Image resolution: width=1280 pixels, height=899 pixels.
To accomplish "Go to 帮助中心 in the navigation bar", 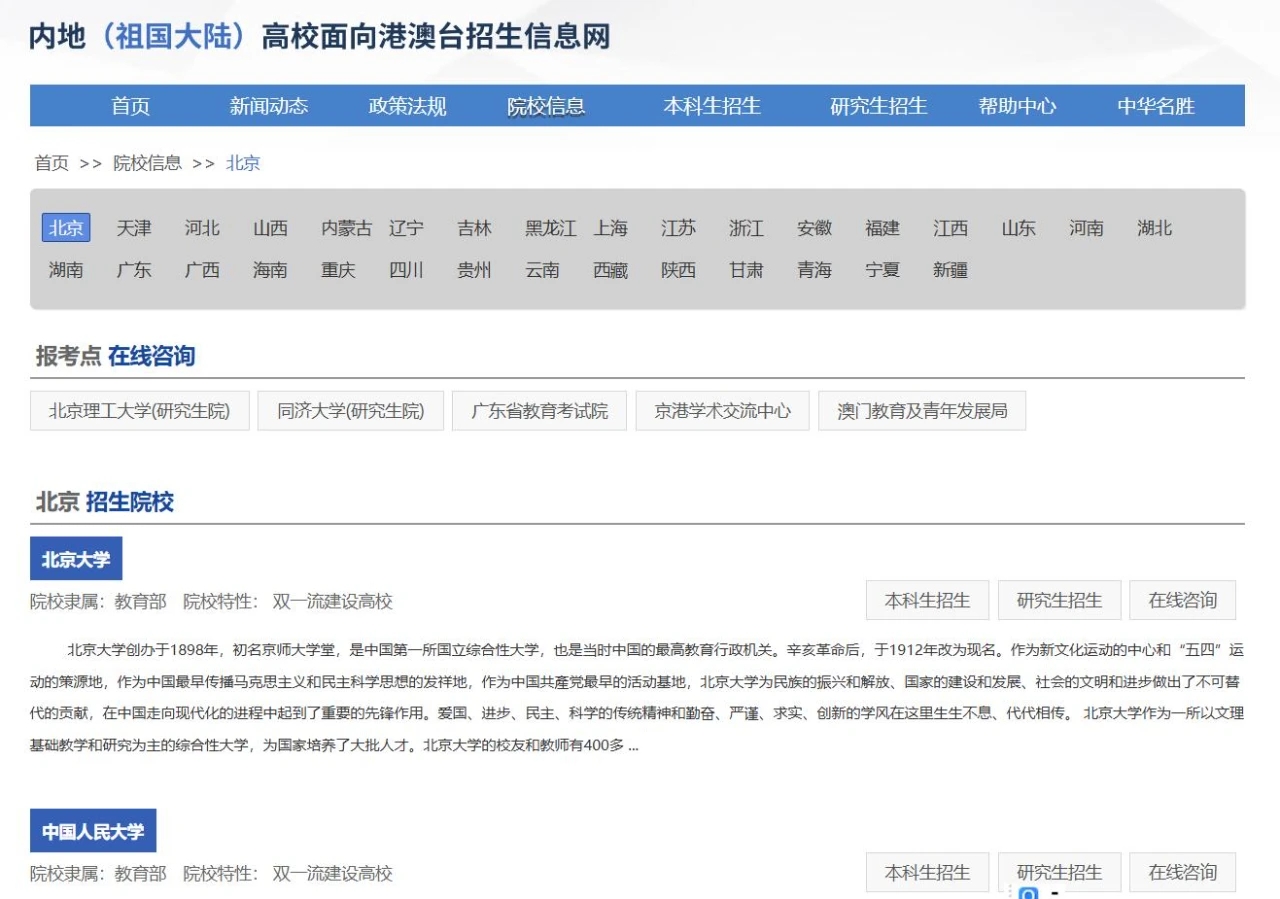I will pos(1017,106).
